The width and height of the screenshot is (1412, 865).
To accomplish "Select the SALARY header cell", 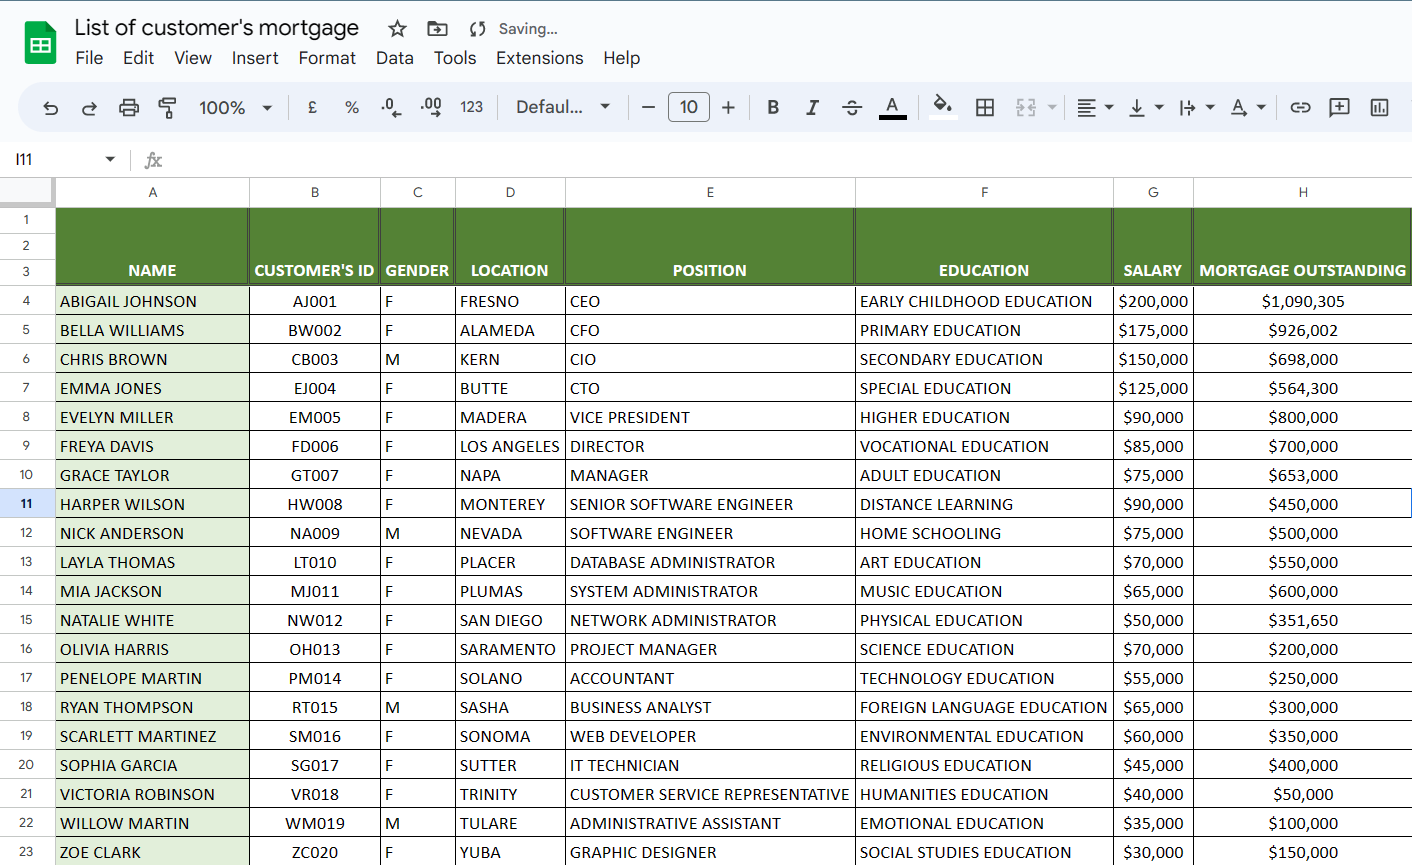I will coord(1153,246).
